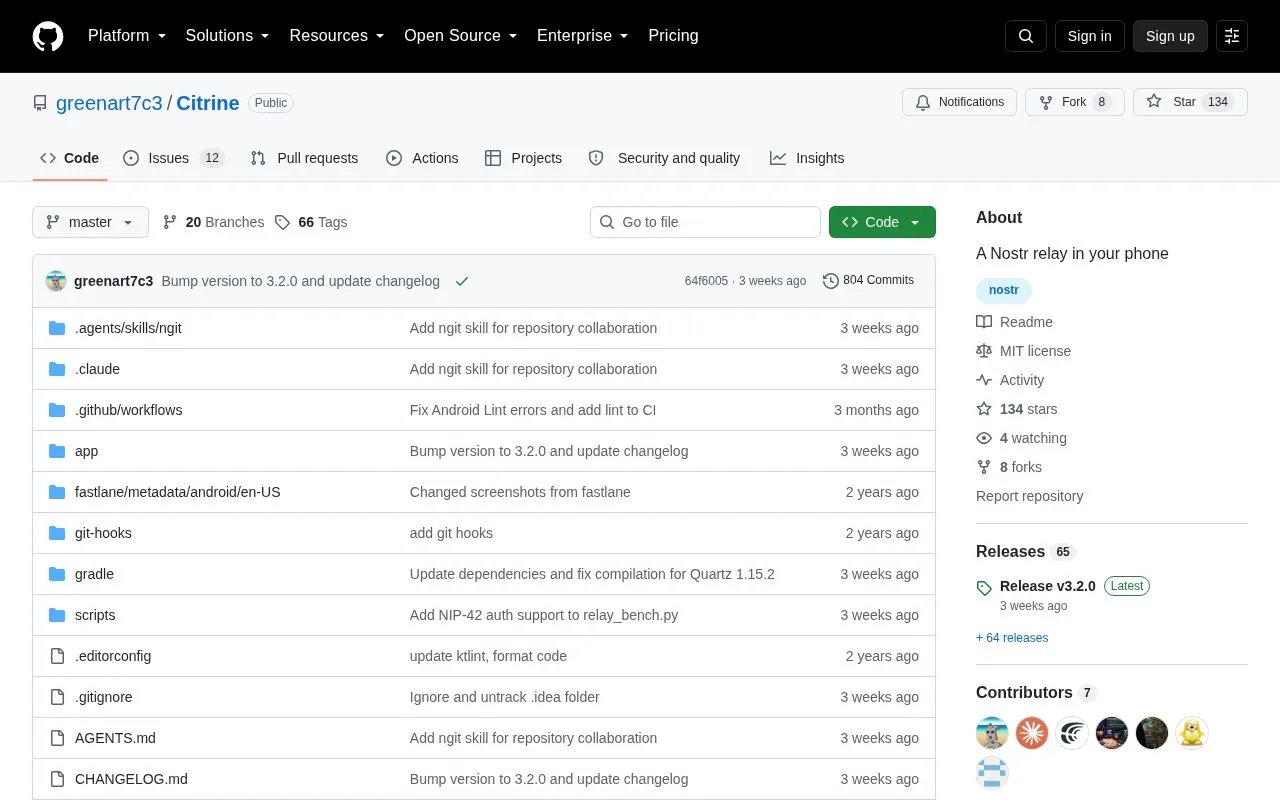1280x800 pixels.
Task: Expand the Platform menu
Action: [127, 36]
